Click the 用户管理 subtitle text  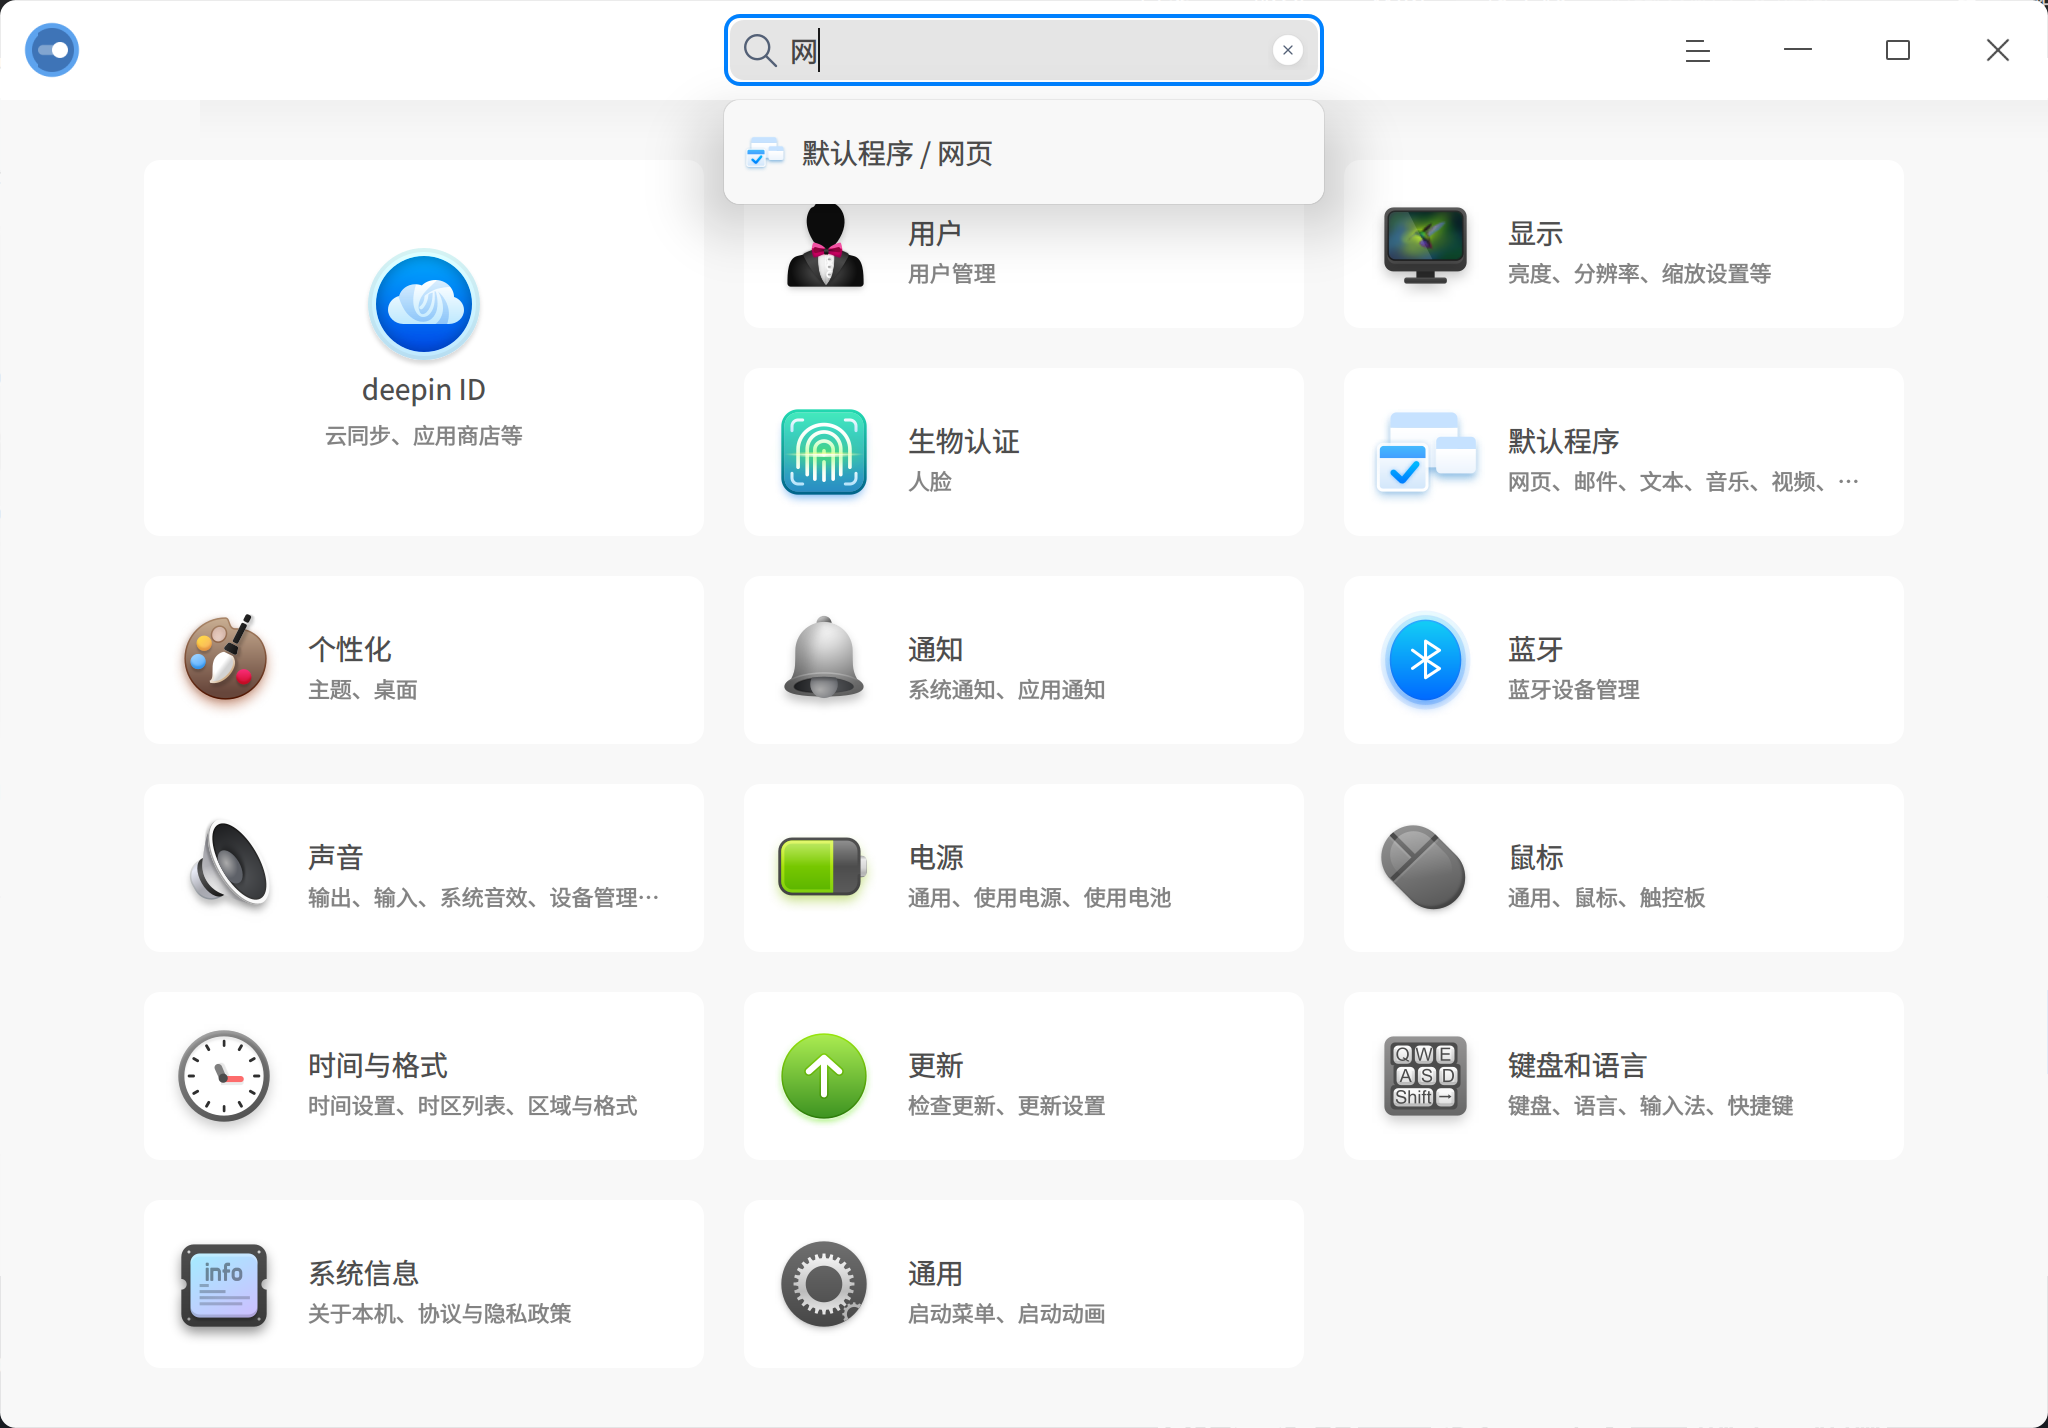[952, 274]
